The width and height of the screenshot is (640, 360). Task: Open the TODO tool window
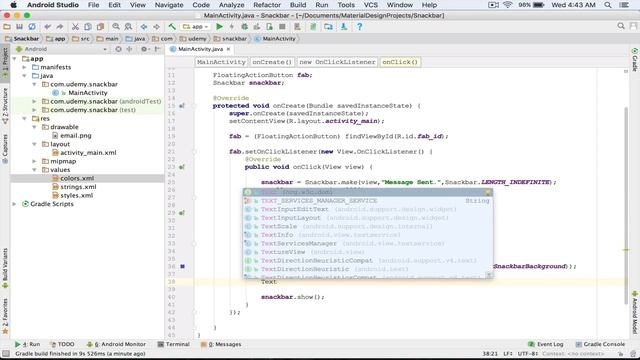[62, 344]
